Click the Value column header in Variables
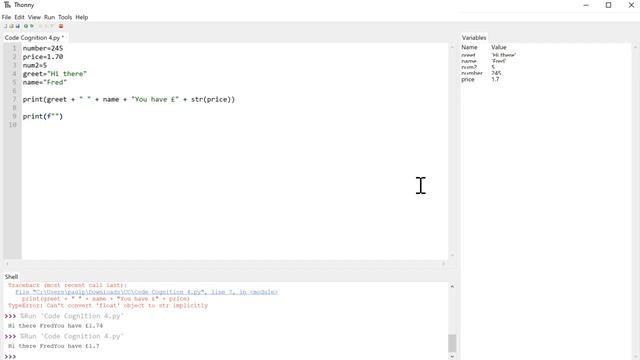 [x=499, y=47]
